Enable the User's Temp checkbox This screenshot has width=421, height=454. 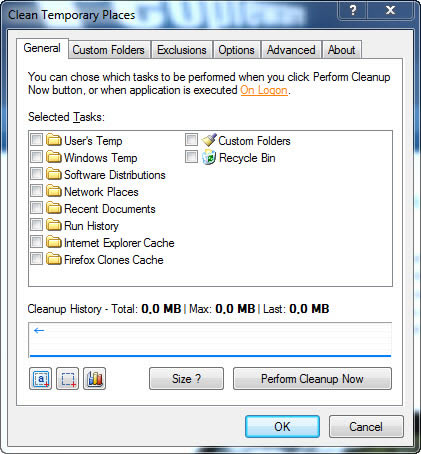click(36, 140)
